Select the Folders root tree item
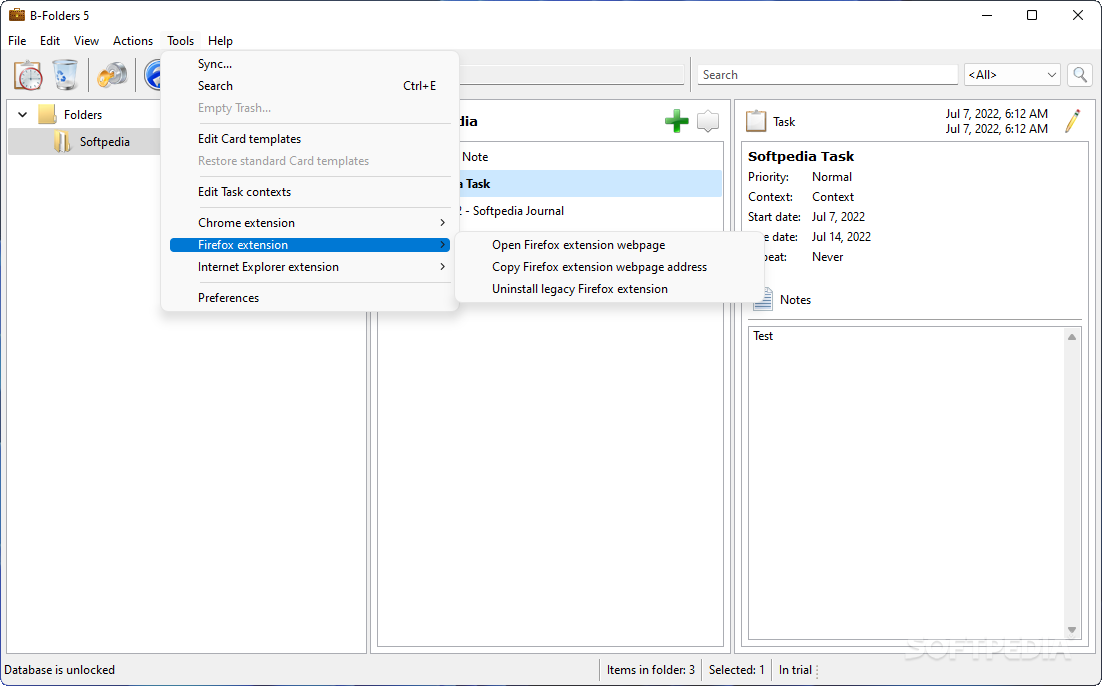Image resolution: width=1102 pixels, height=686 pixels. tap(83, 114)
